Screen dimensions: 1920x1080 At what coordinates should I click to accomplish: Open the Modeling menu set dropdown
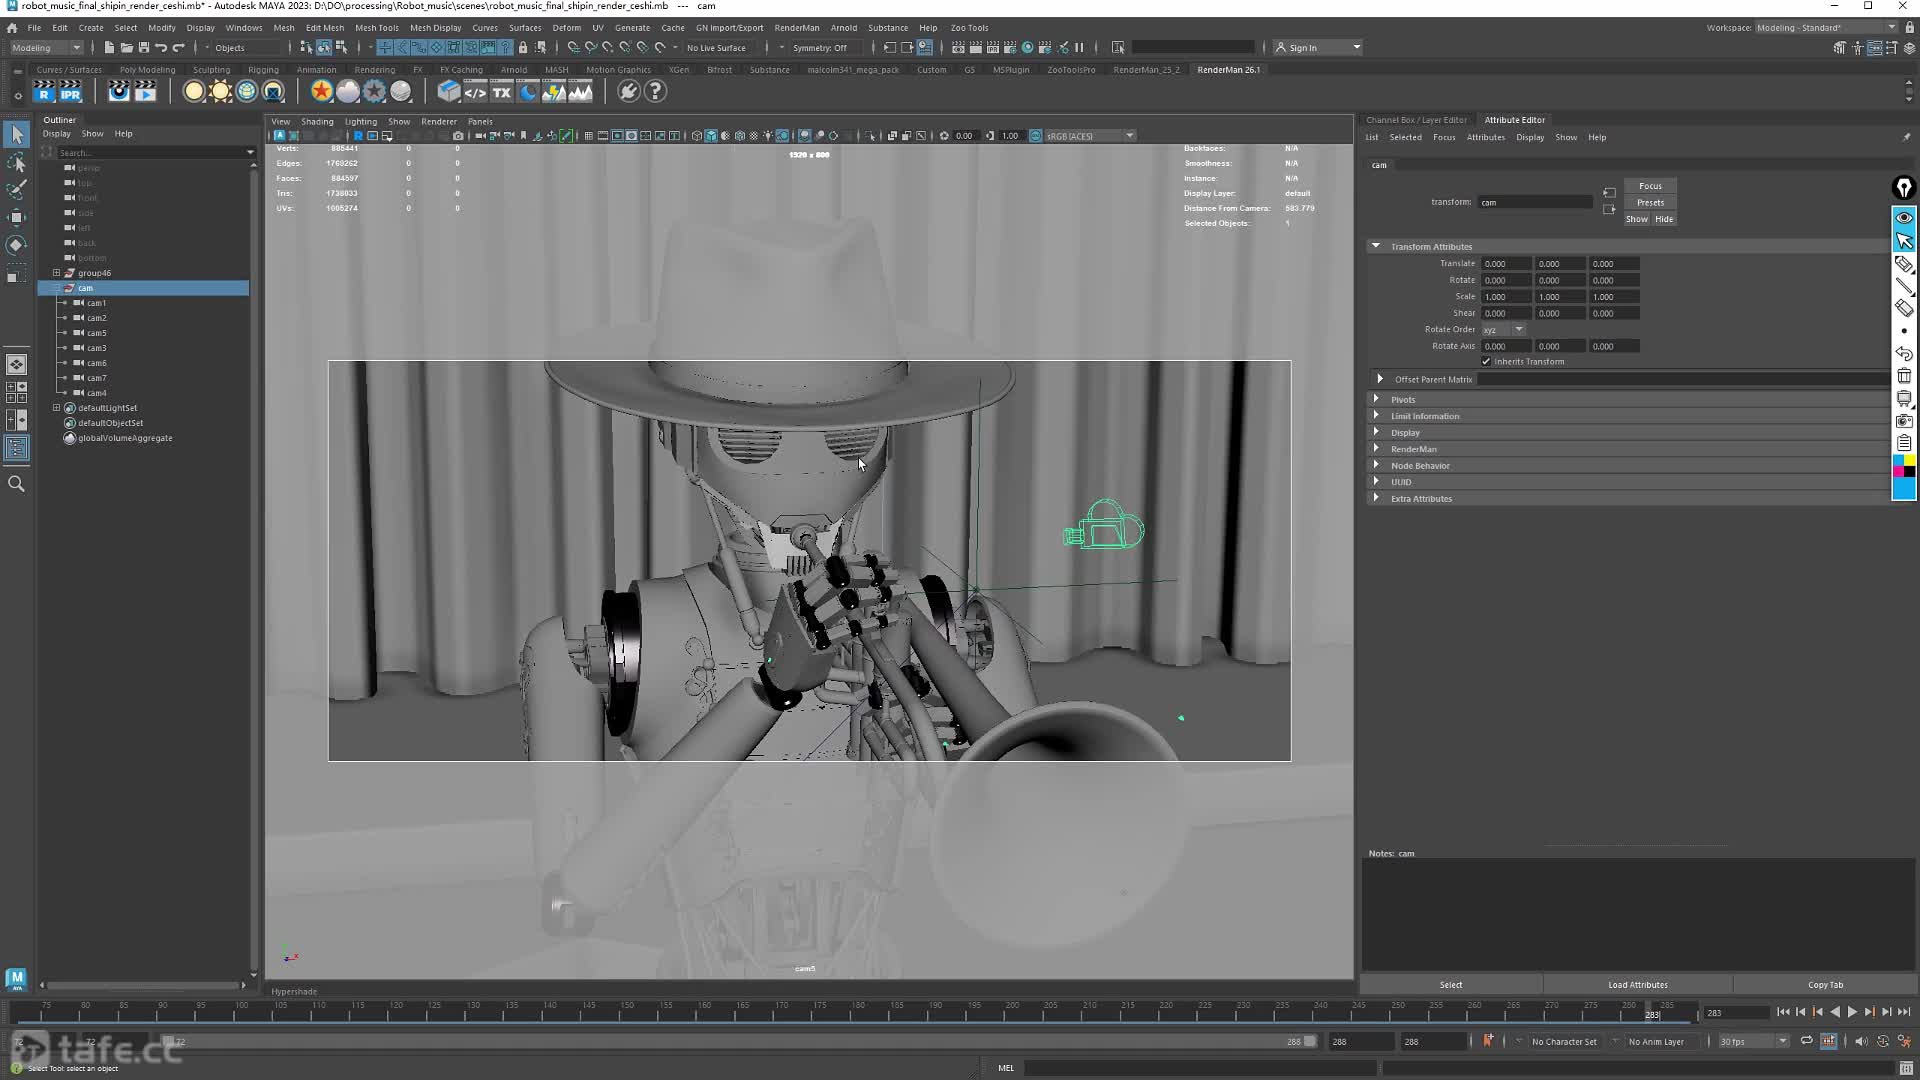pyautogui.click(x=46, y=48)
